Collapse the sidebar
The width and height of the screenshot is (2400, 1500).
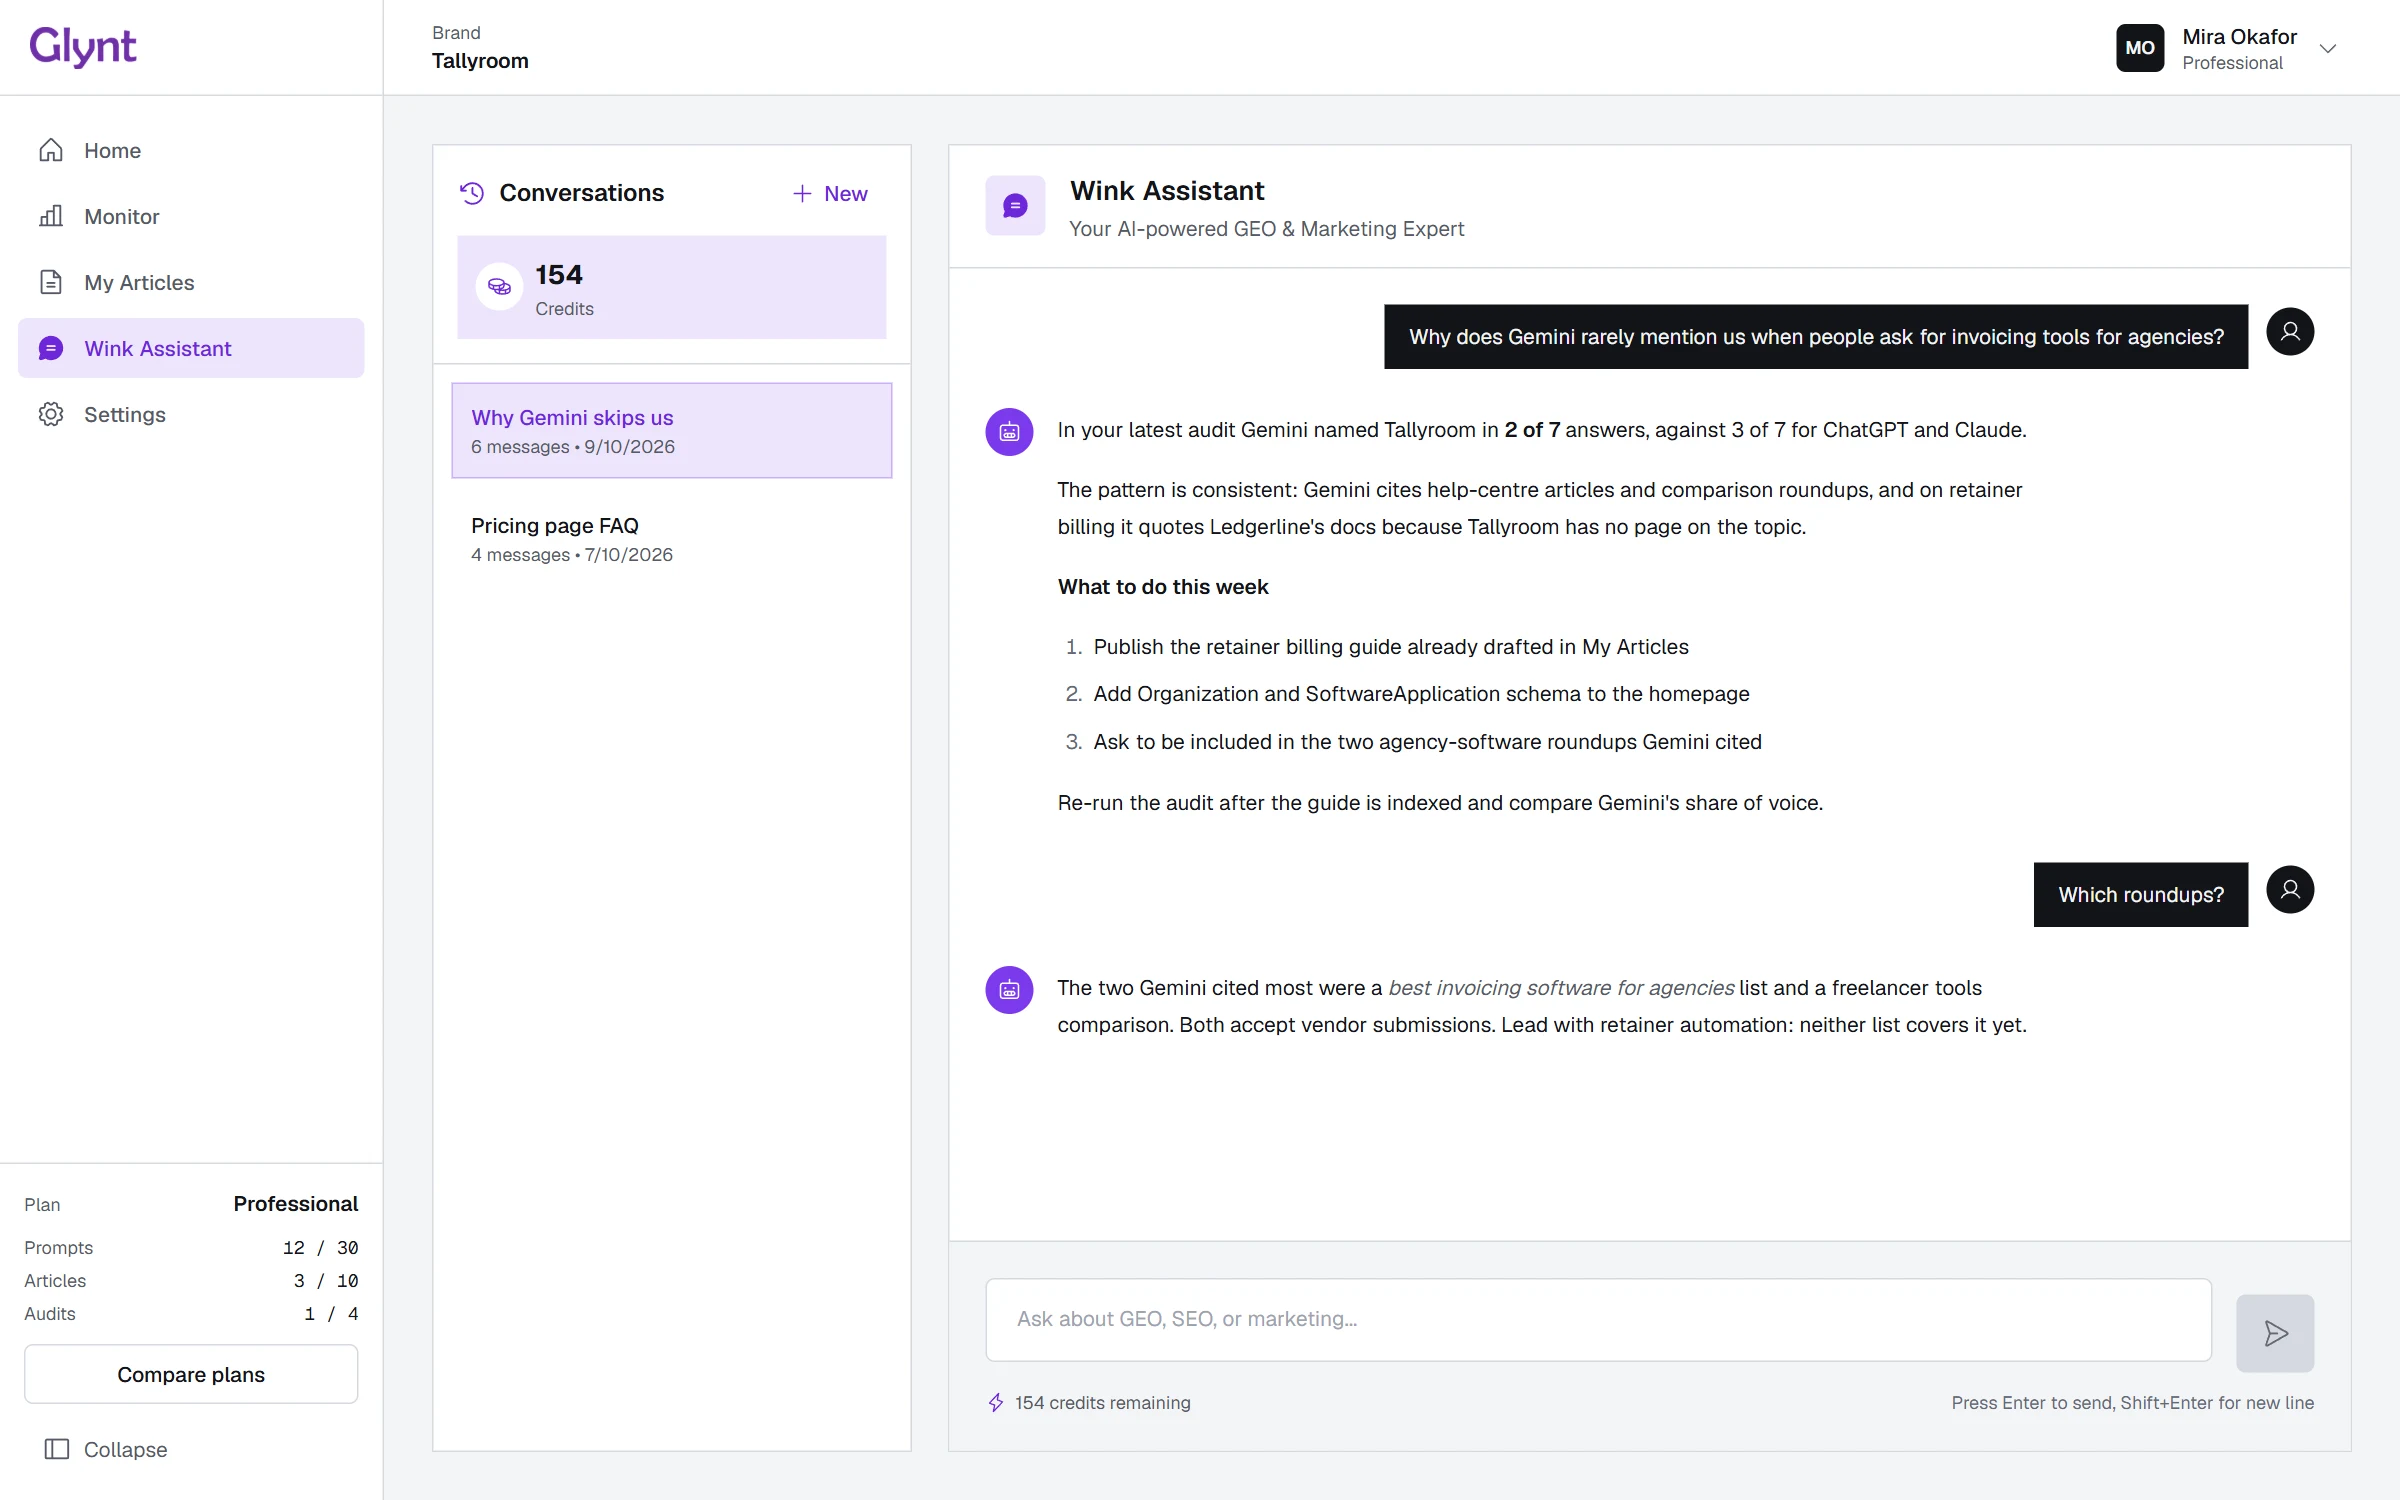pyautogui.click(x=106, y=1449)
